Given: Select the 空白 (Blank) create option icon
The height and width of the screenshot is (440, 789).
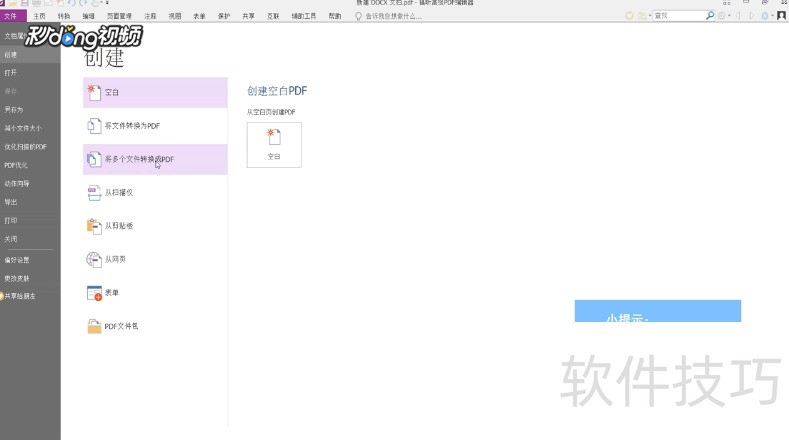Looking at the screenshot, I should [x=95, y=92].
